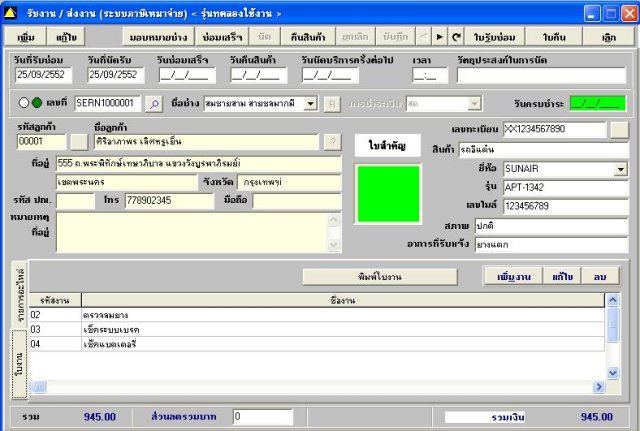The image size is (640, 431).
Task: Click the small button beside registration number field
Action: [619, 130]
